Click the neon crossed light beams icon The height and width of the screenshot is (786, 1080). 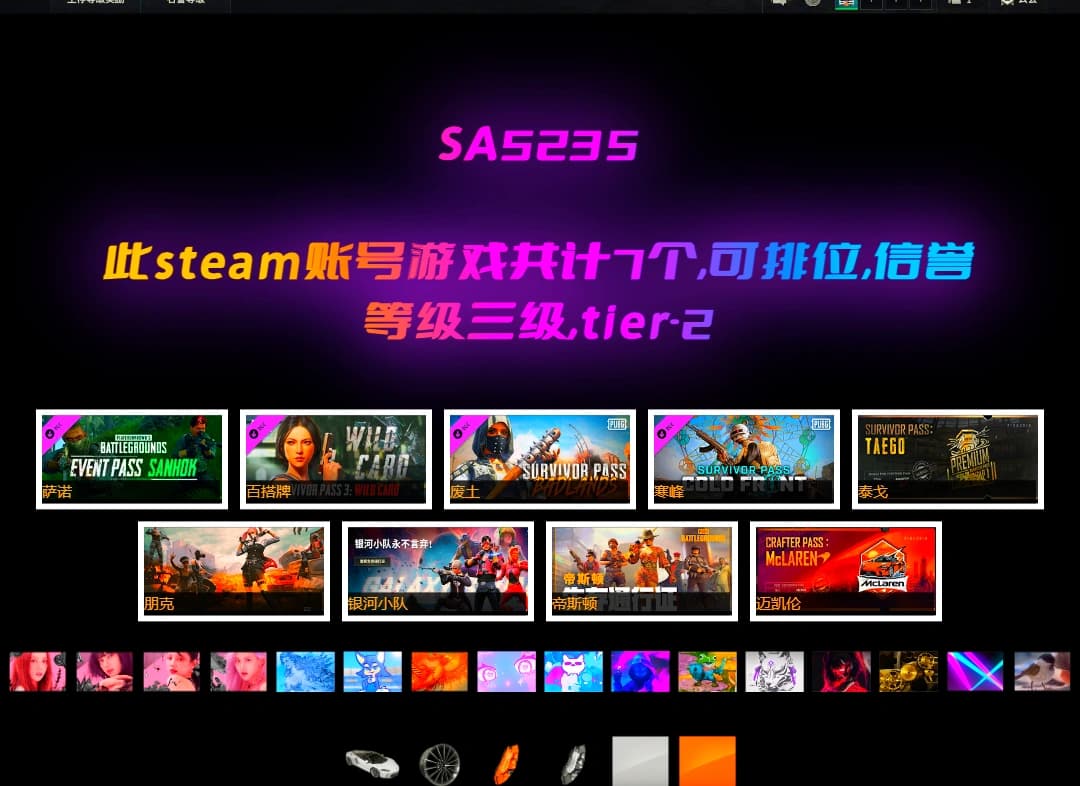click(975, 672)
